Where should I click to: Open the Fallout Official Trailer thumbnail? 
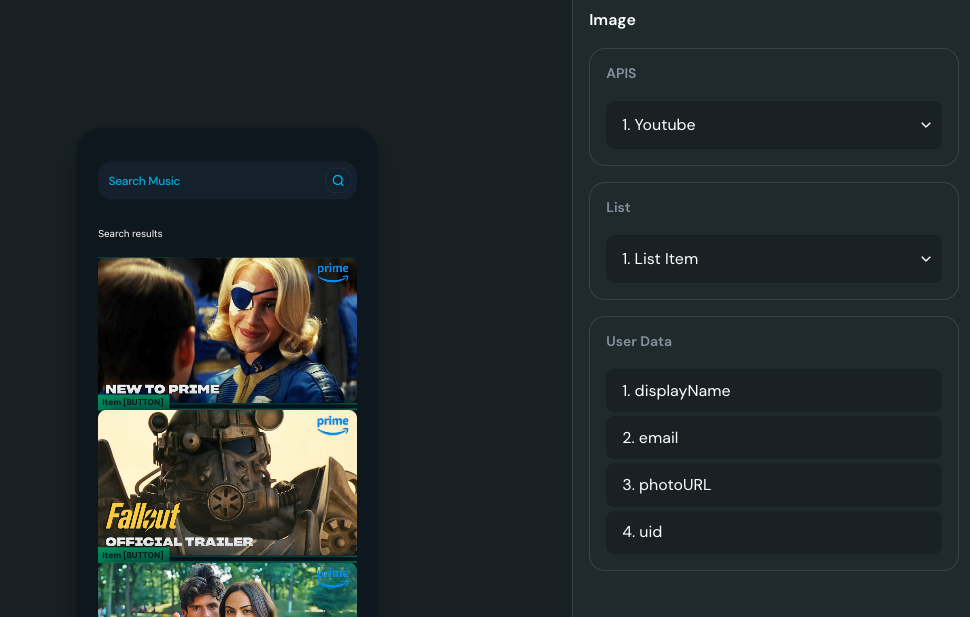coord(227,483)
